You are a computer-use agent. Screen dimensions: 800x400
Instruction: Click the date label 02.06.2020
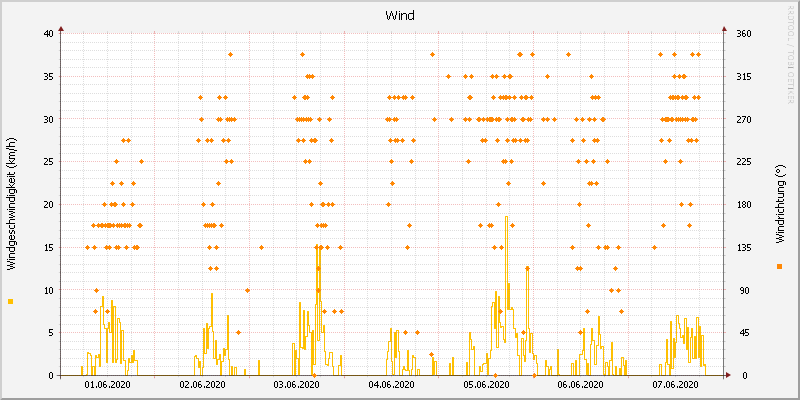[203, 384]
